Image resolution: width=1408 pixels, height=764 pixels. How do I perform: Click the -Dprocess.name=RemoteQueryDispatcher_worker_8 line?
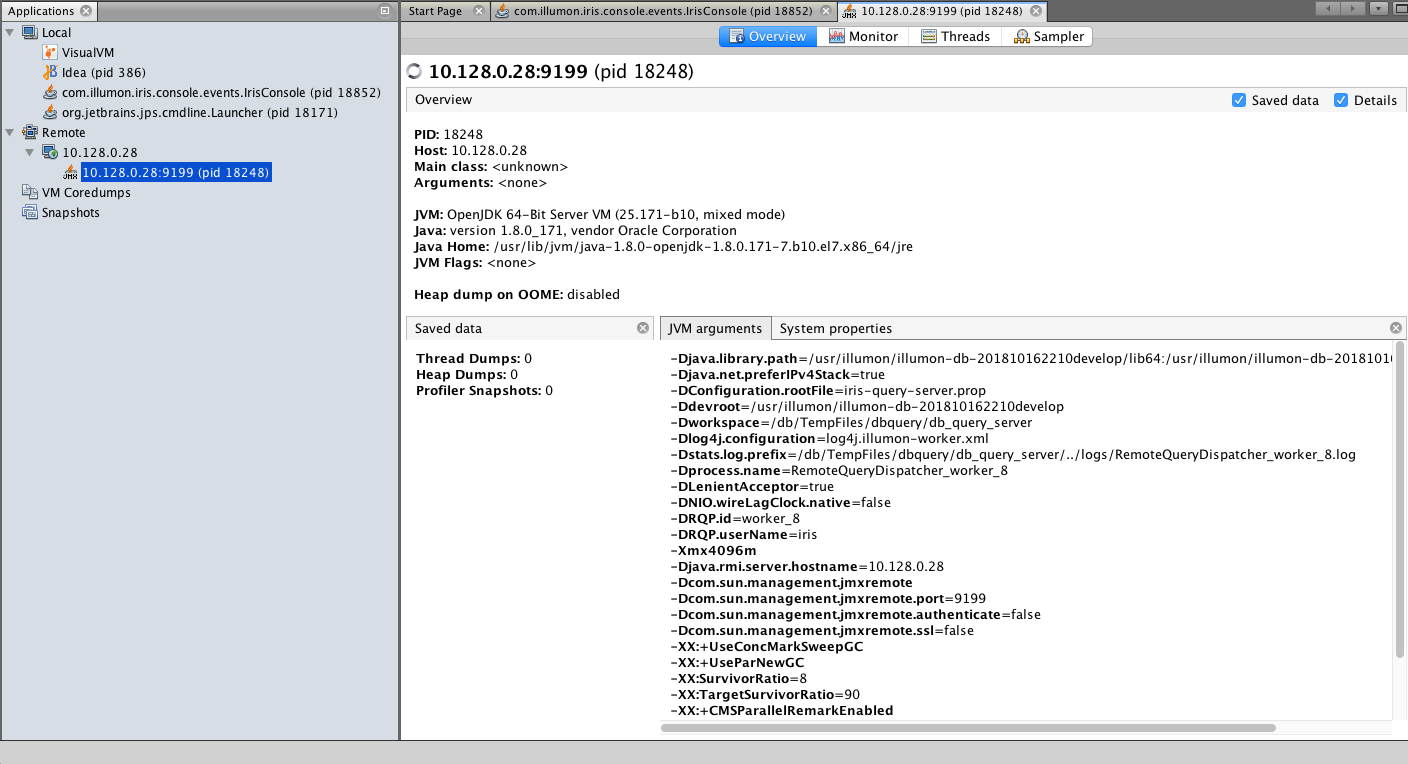(838, 470)
